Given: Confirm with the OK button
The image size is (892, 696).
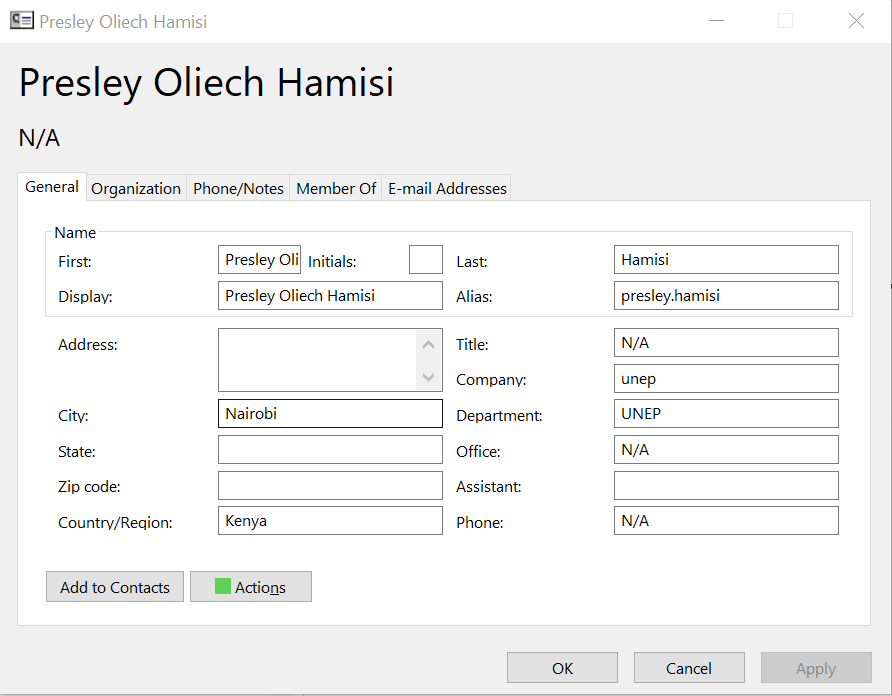Looking at the screenshot, I should pyautogui.click(x=562, y=668).
